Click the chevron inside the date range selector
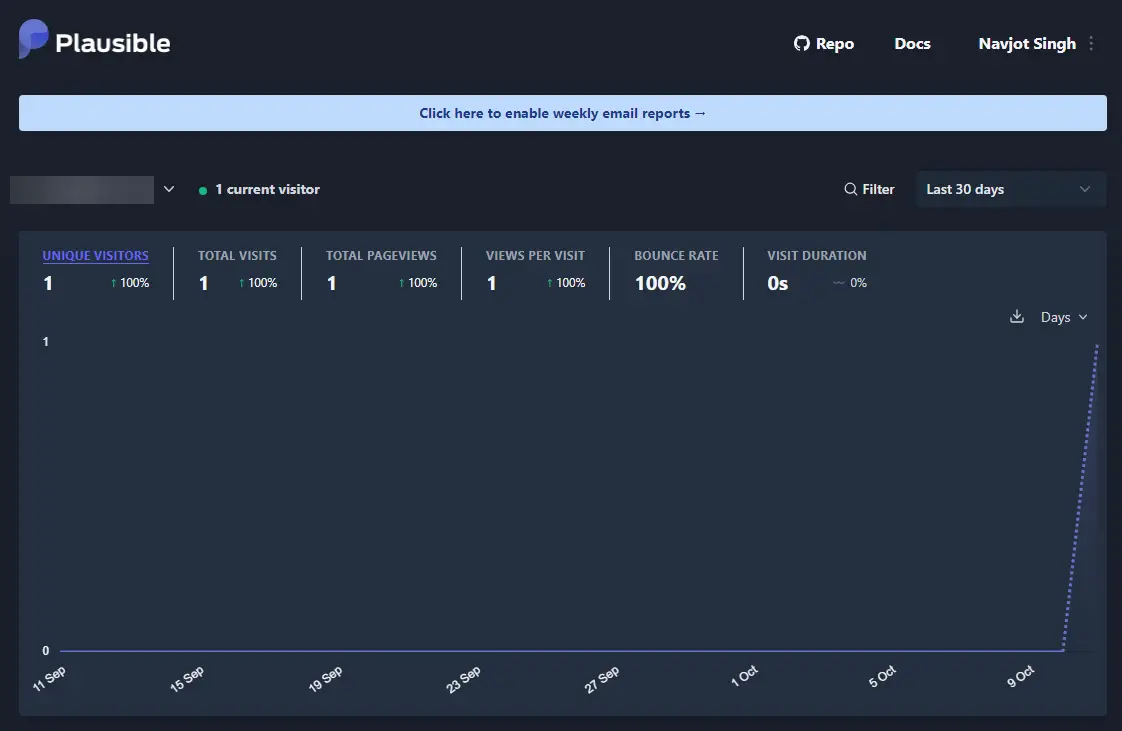Image resolution: width=1122 pixels, height=731 pixels. pyautogui.click(x=1085, y=189)
